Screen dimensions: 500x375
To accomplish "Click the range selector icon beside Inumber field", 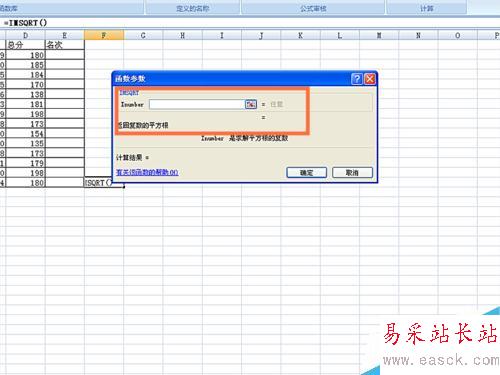I will (x=251, y=104).
